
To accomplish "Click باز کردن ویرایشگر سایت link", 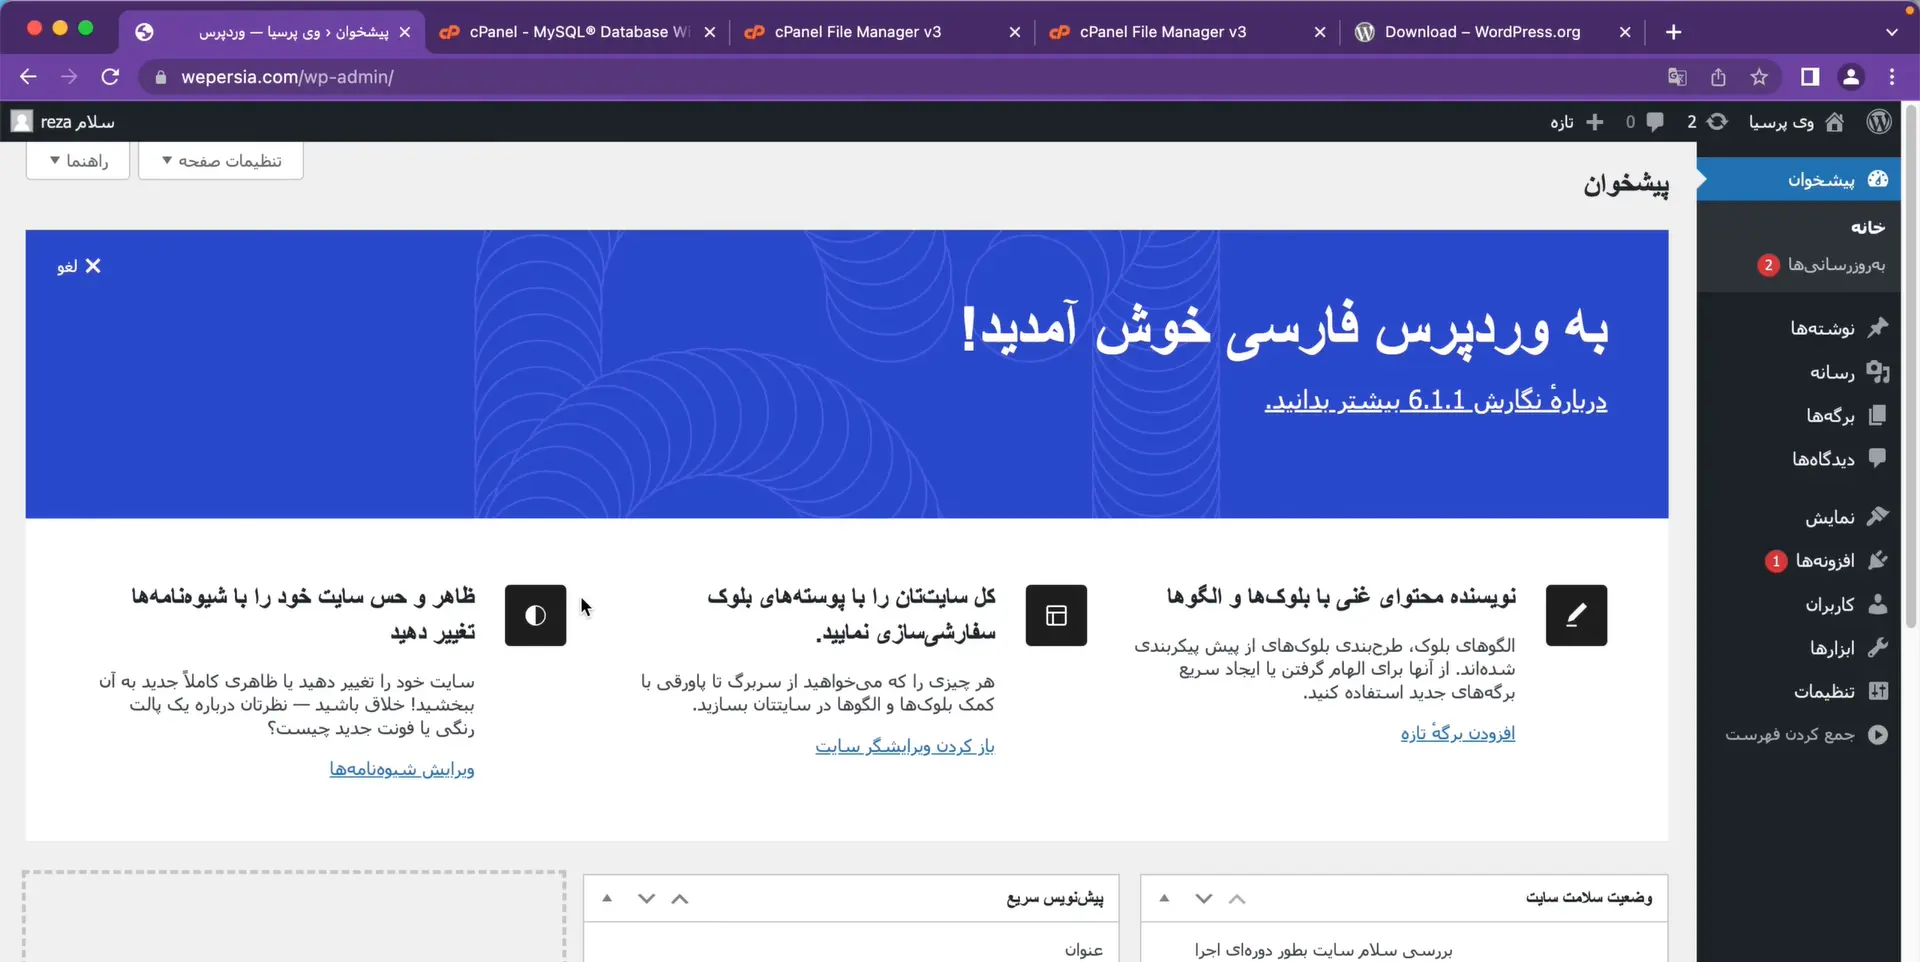I will pyautogui.click(x=904, y=746).
